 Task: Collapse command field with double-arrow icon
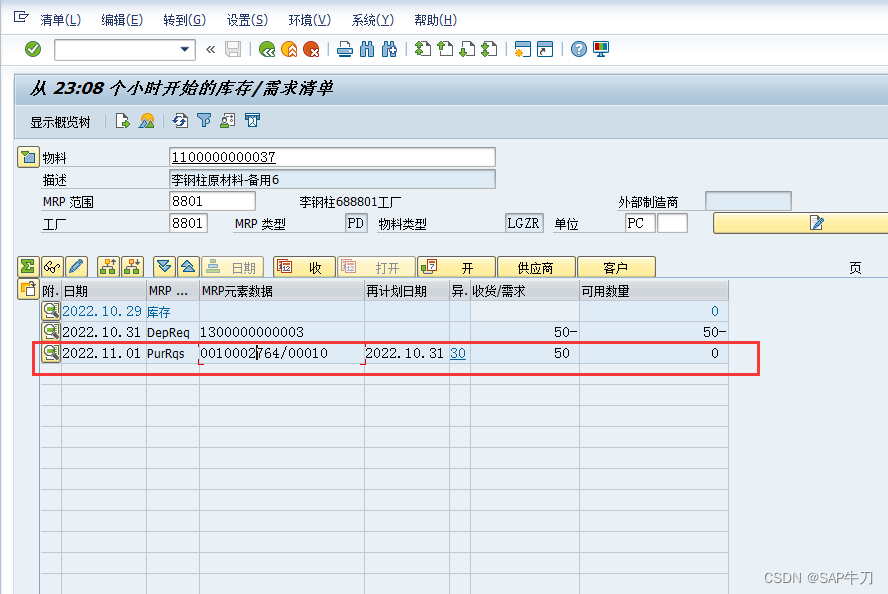pyautogui.click(x=211, y=49)
